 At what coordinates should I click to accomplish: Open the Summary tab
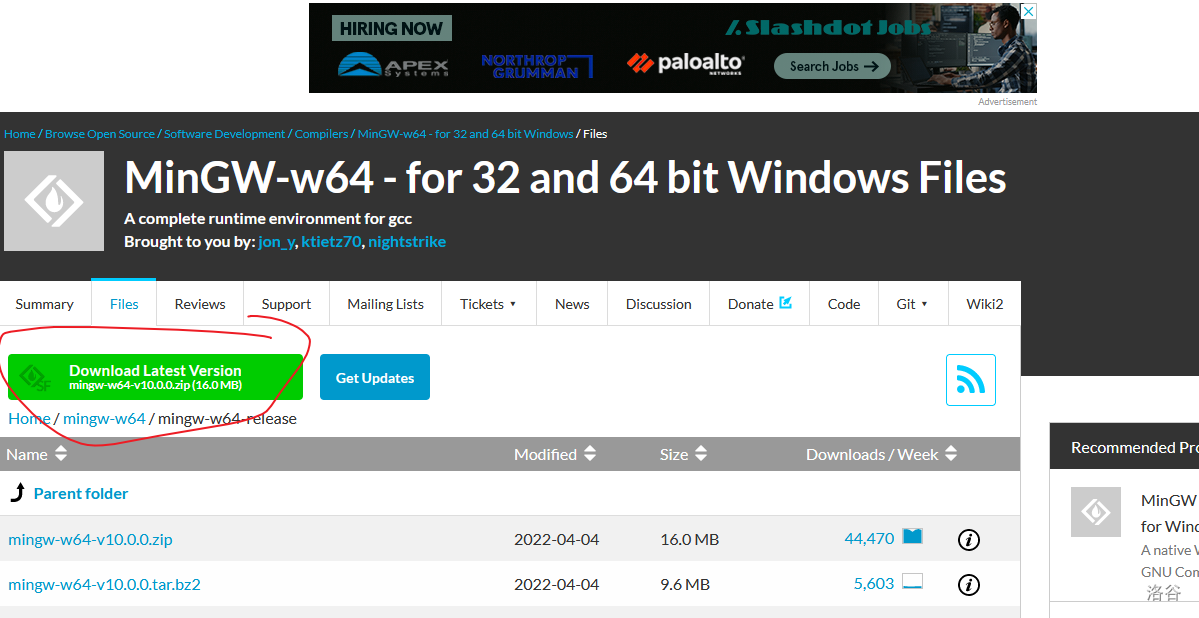(x=44, y=304)
